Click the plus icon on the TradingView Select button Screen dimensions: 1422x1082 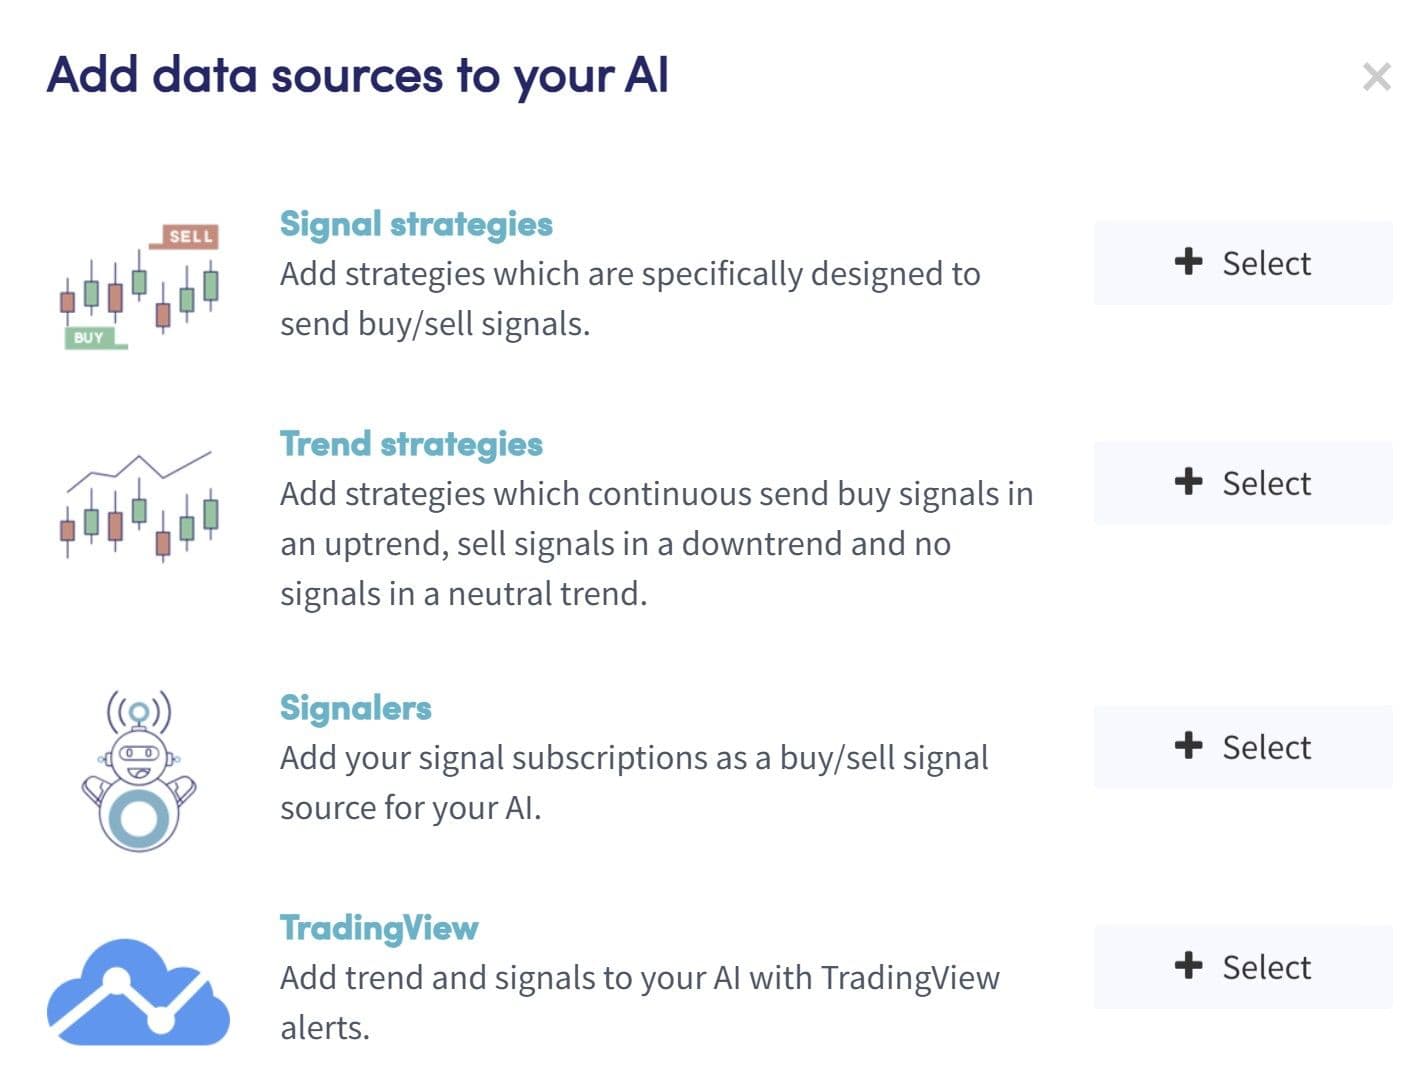pyautogui.click(x=1187, y=966)
